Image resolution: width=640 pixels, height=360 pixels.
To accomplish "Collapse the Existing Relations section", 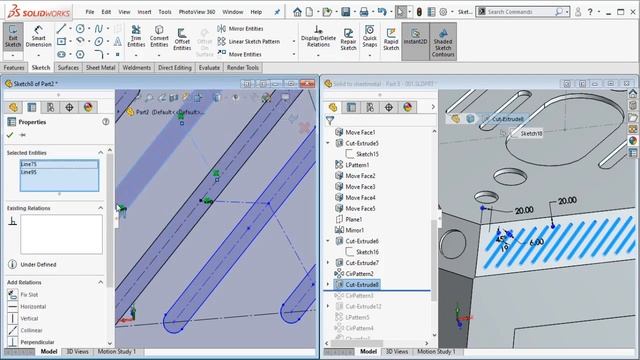I will pos(100,208).
